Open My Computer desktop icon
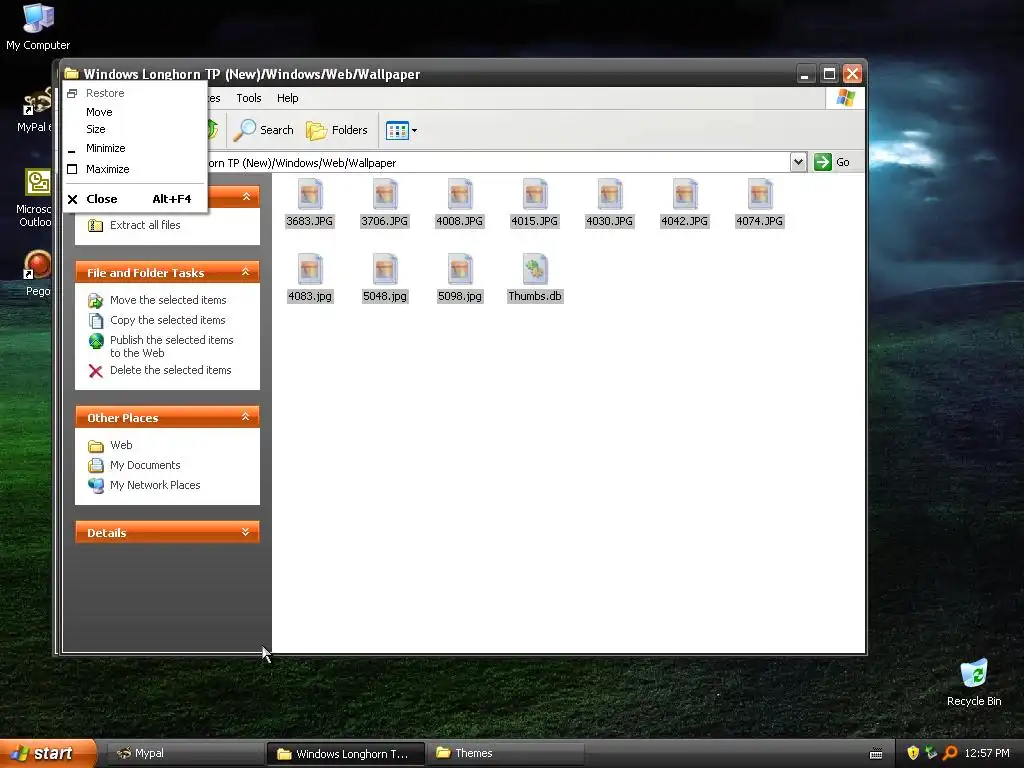 38,27
